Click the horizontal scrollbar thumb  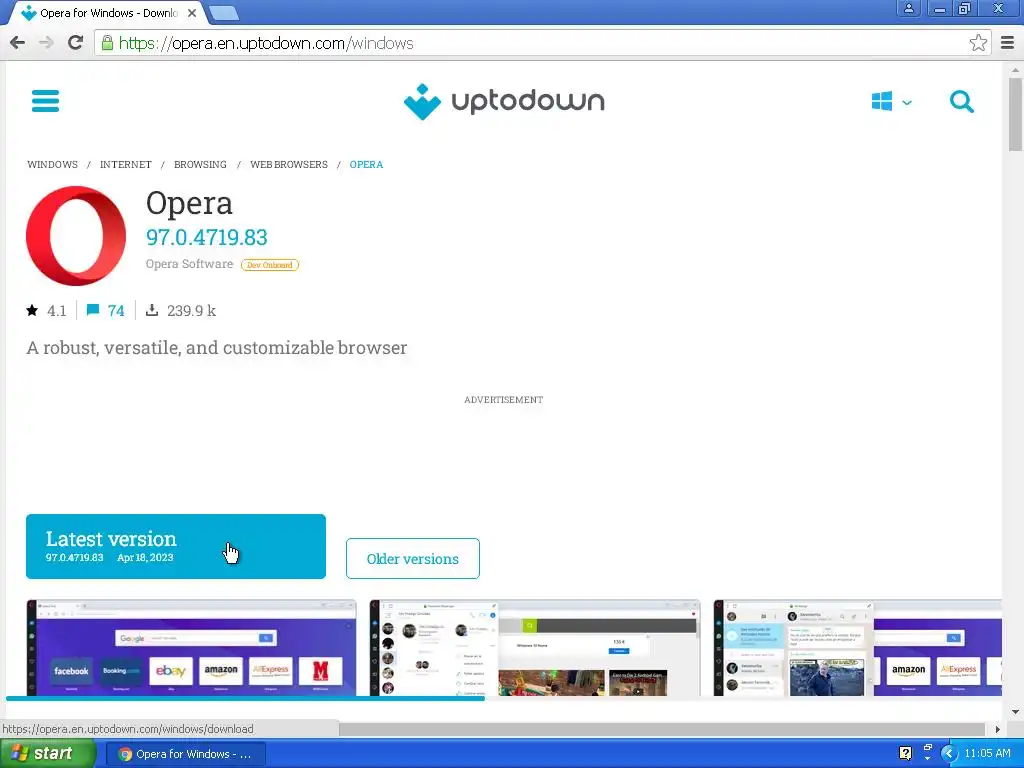click(662, 729)
